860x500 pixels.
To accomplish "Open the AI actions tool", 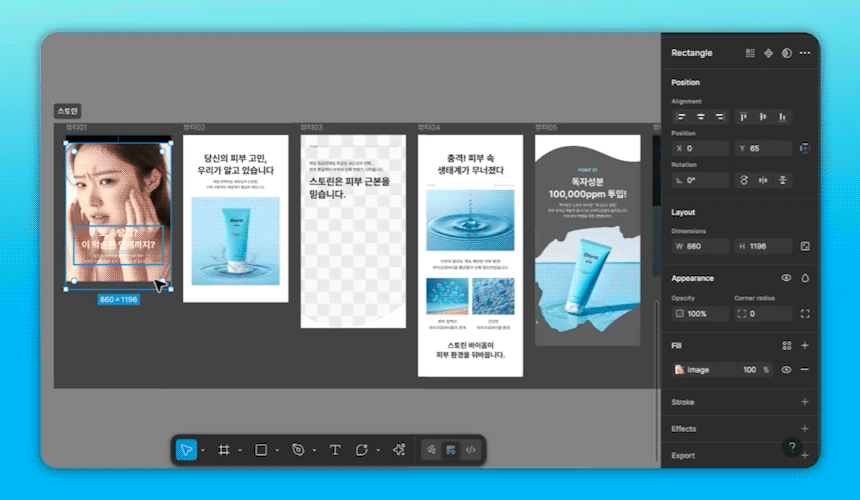I will tap(399, 450).
